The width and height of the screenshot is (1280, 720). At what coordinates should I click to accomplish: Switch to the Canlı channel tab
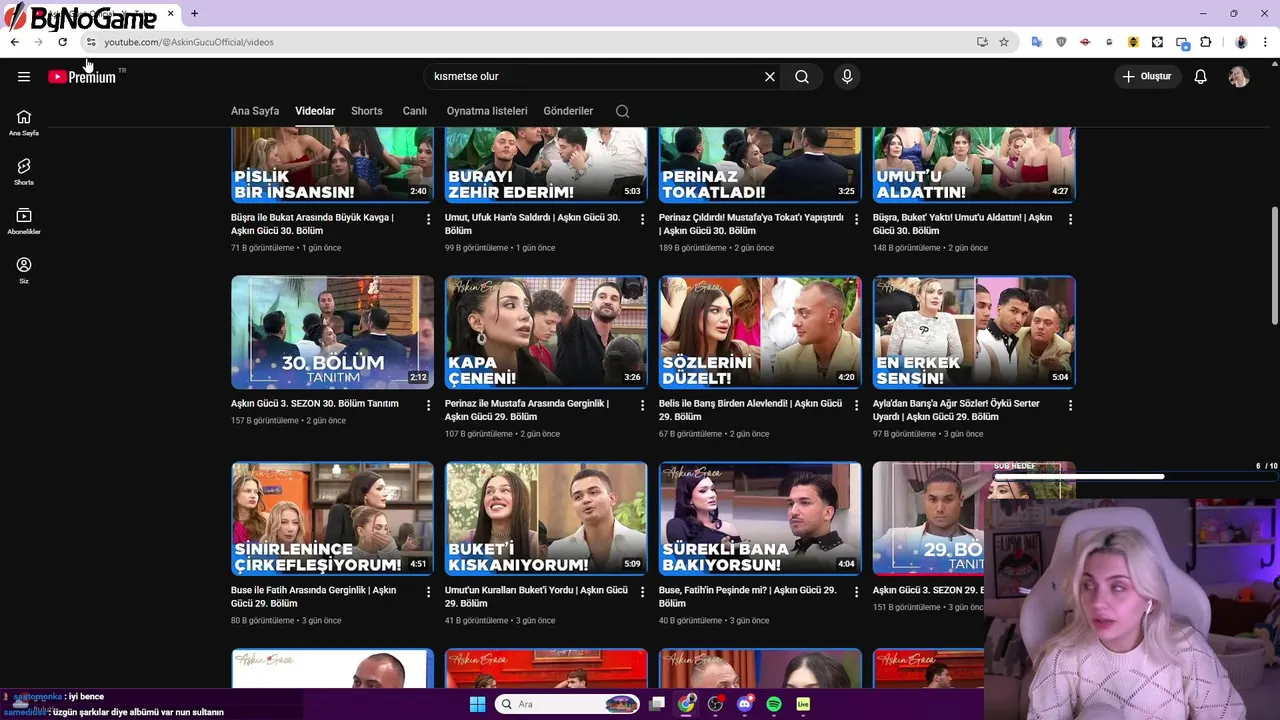pyautogui.click(x=415, y=111)
